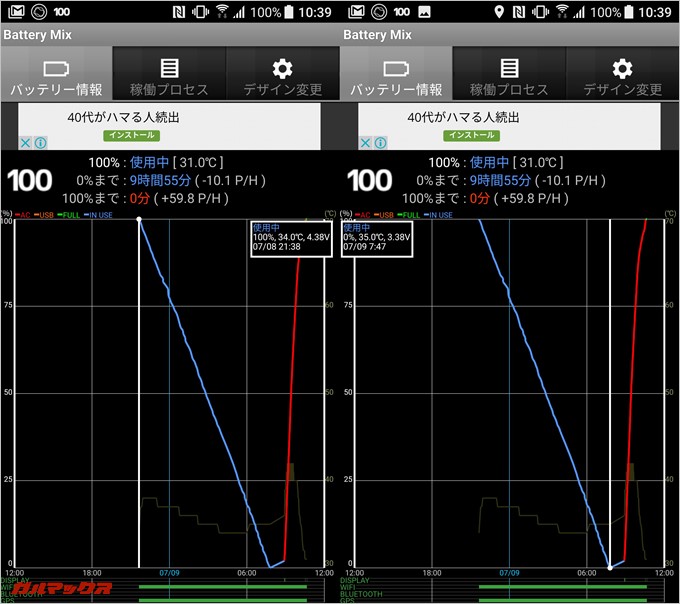The width and height of the screenshot is (680, 604).
Task: Open バッテリー情報 tab in left screenshot
Action: (x=56, y=76)
